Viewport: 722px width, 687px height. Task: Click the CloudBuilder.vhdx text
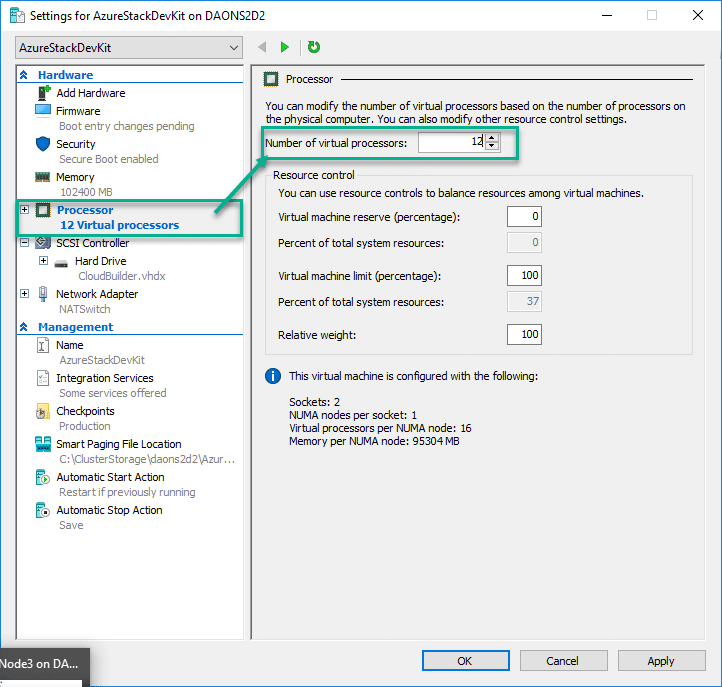click(x=122, y=276)
